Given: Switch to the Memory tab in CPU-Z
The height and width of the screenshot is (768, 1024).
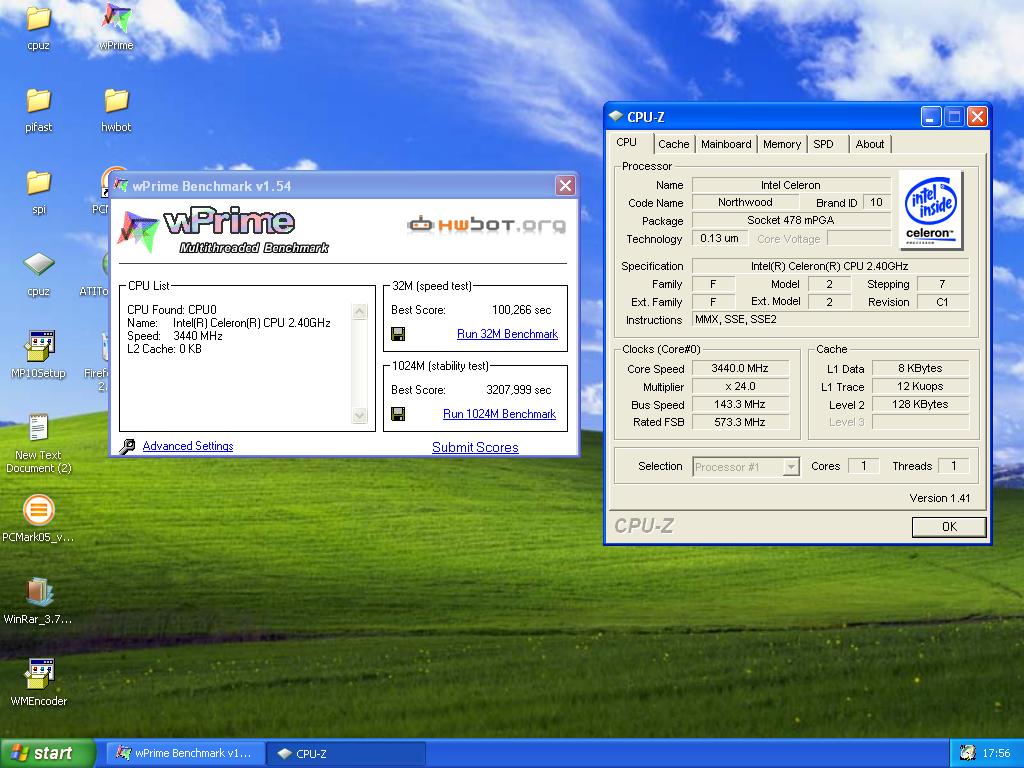Looking at the screenshot, I should (x=782, y=144).
